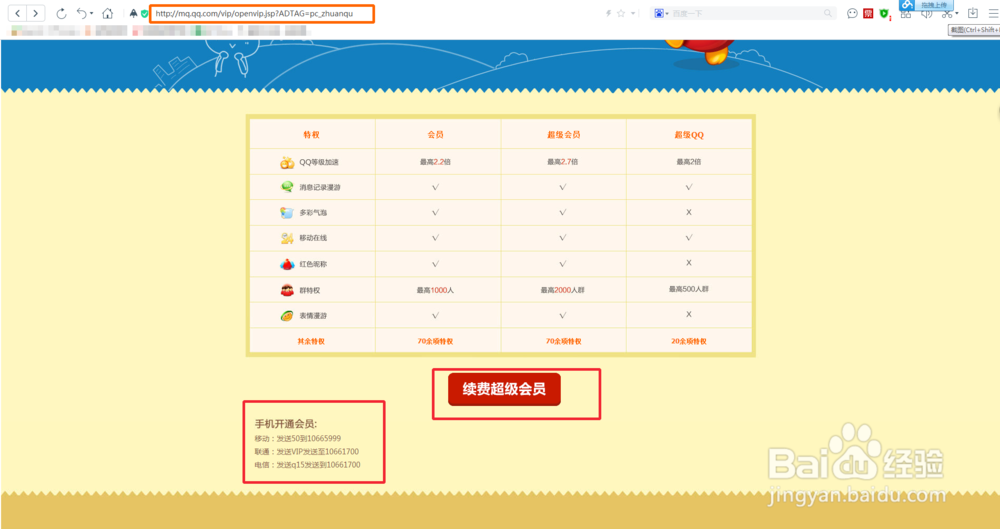The width and height of the screenshot is (1000, 529).
Task: Click the 群特权 group icon
Action: 287,290
